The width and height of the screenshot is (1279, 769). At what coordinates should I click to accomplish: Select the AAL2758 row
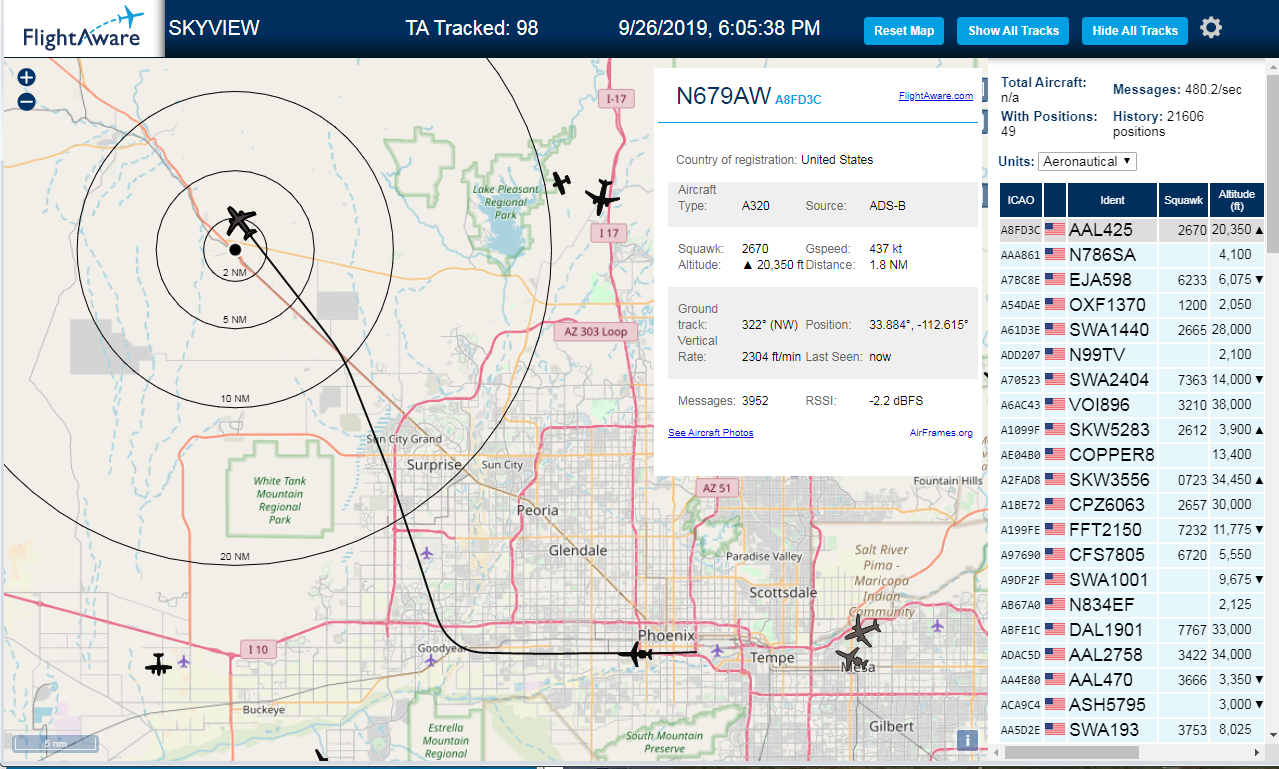(1133, 655)
